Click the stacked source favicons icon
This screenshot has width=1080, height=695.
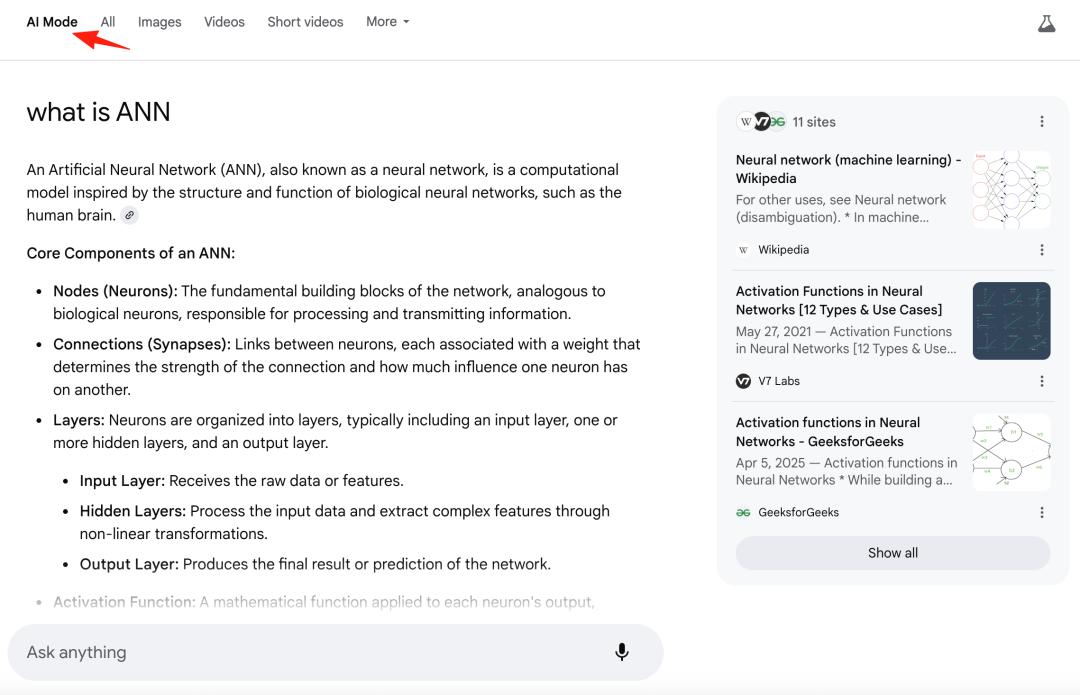(761, 122)
